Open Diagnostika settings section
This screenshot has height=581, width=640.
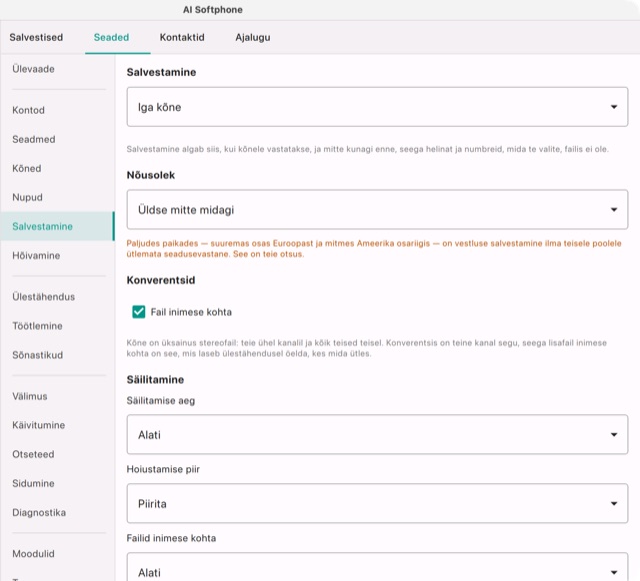pos(58,512)
